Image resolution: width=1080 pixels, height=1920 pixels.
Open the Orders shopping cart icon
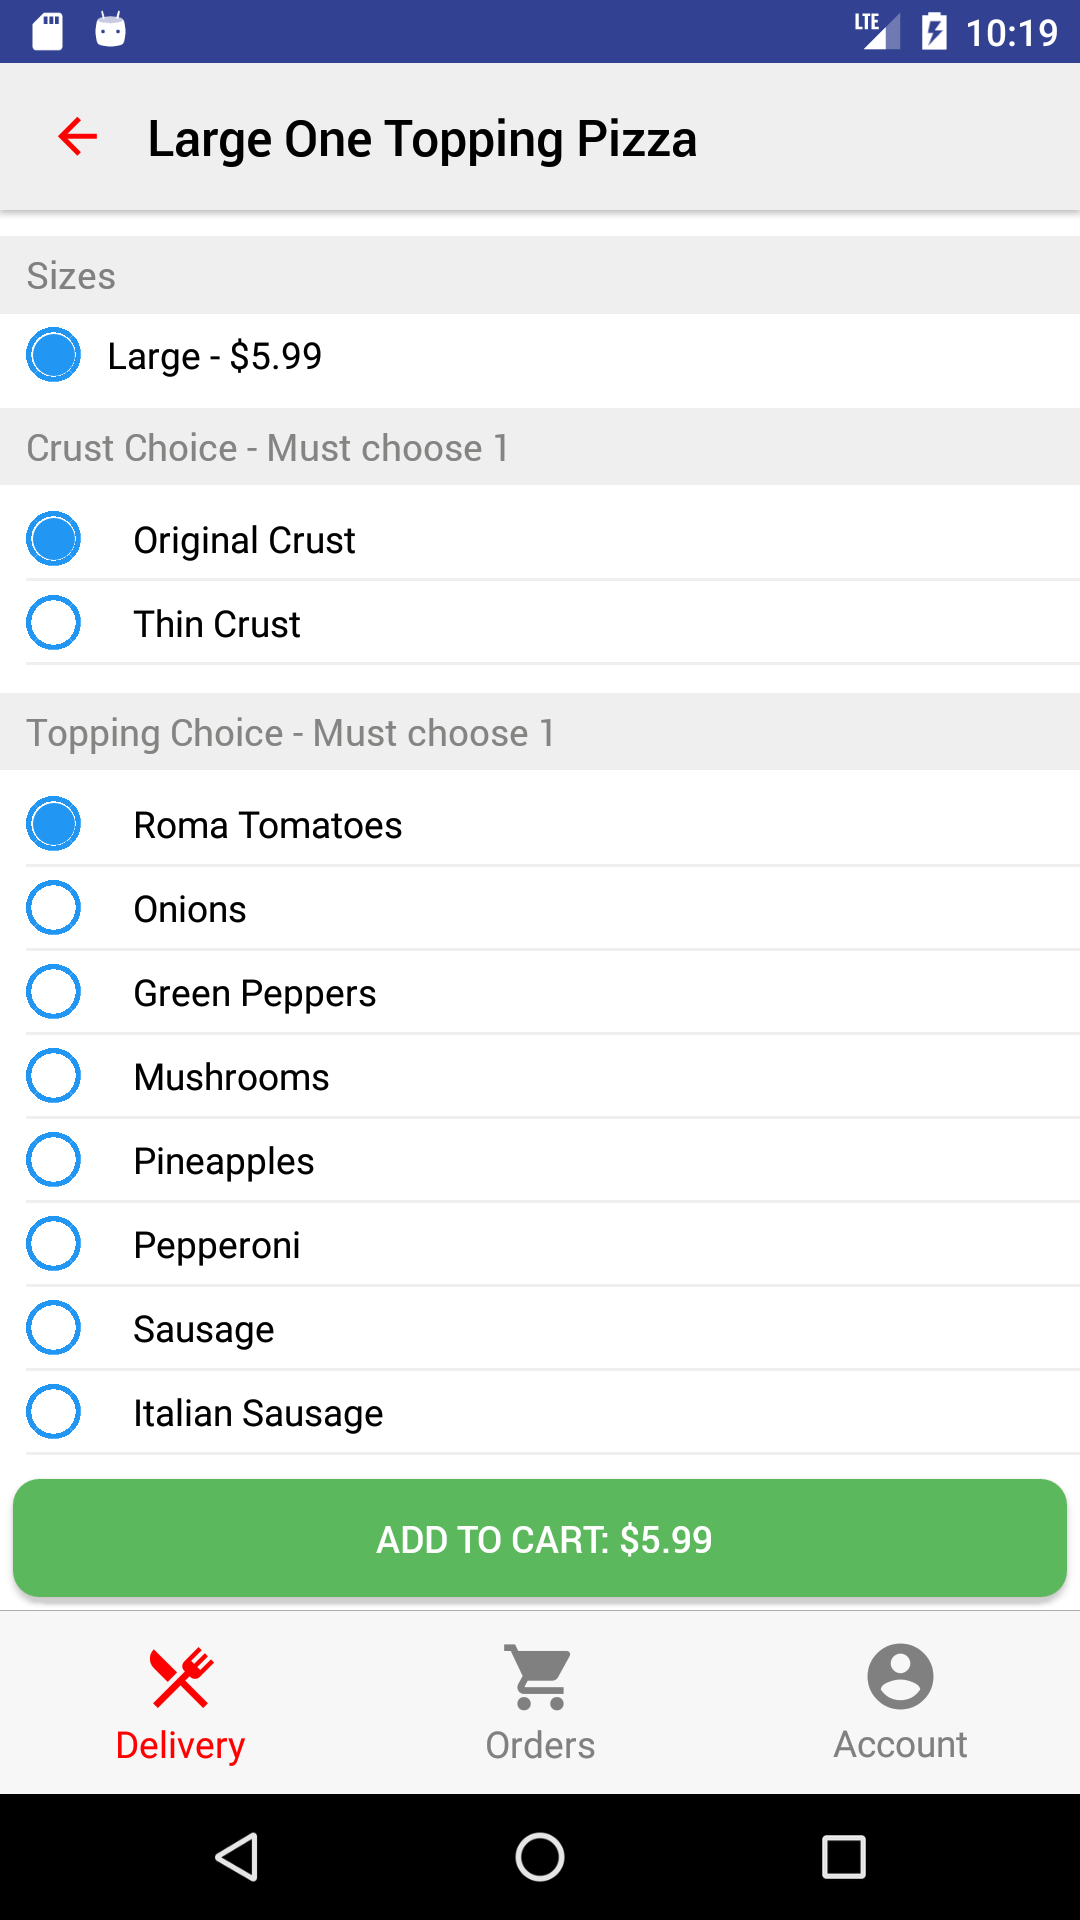pyautogui.click(x=540, y=1677)
